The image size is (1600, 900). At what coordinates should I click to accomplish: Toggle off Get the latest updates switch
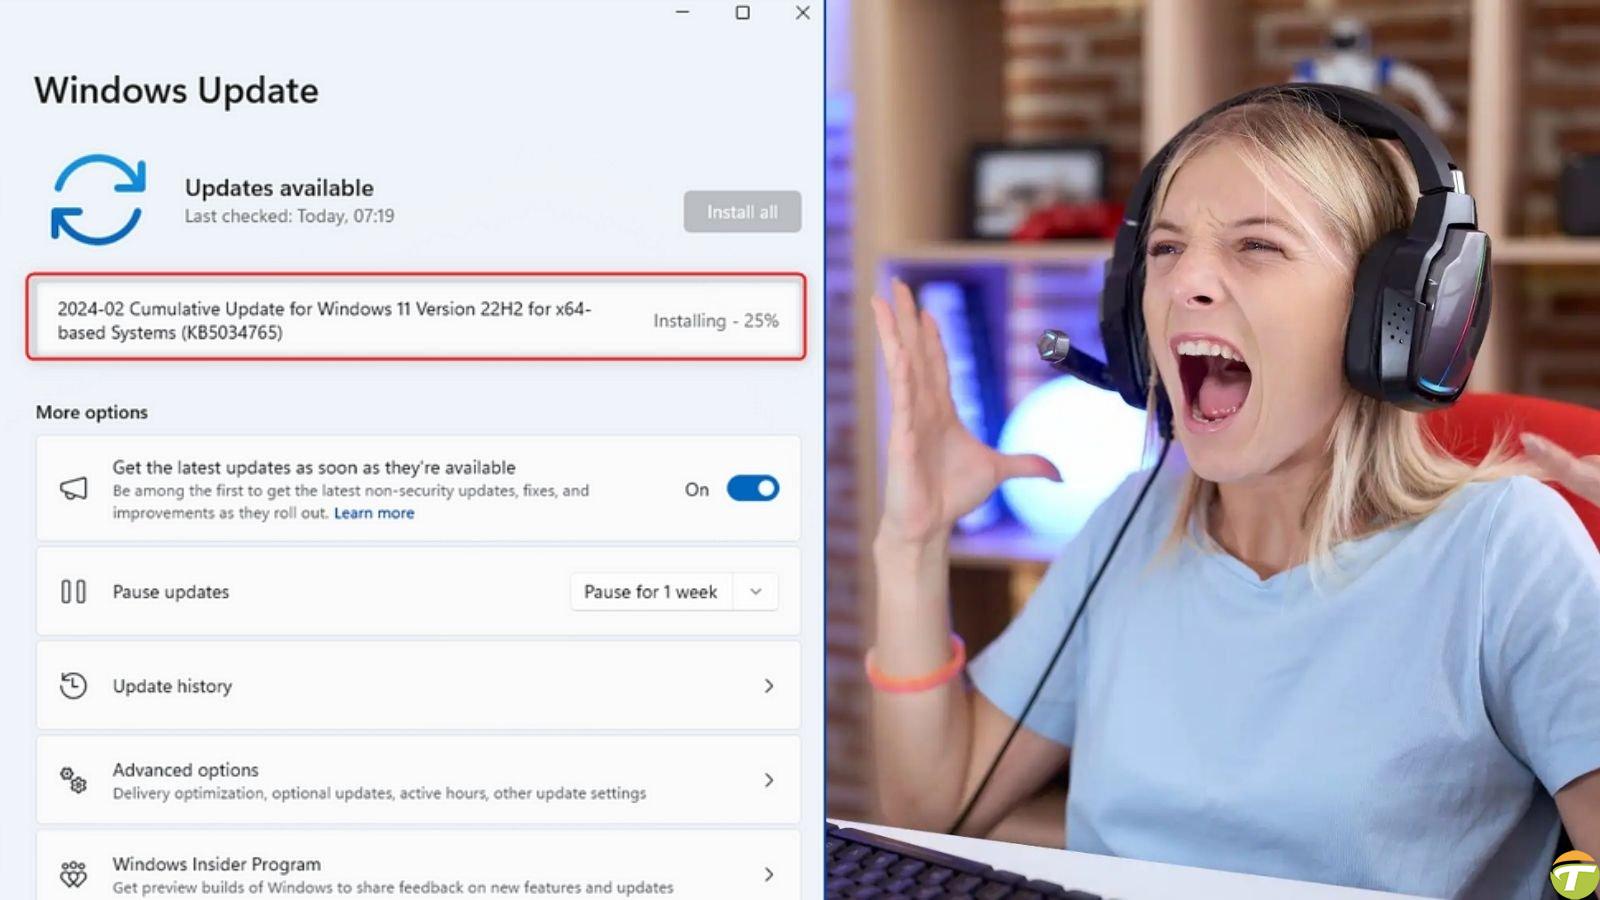point(753,489)
